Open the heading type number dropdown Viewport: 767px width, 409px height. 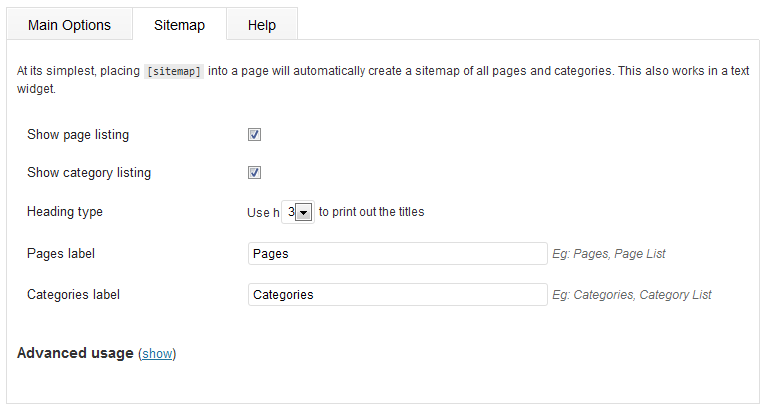299,212
